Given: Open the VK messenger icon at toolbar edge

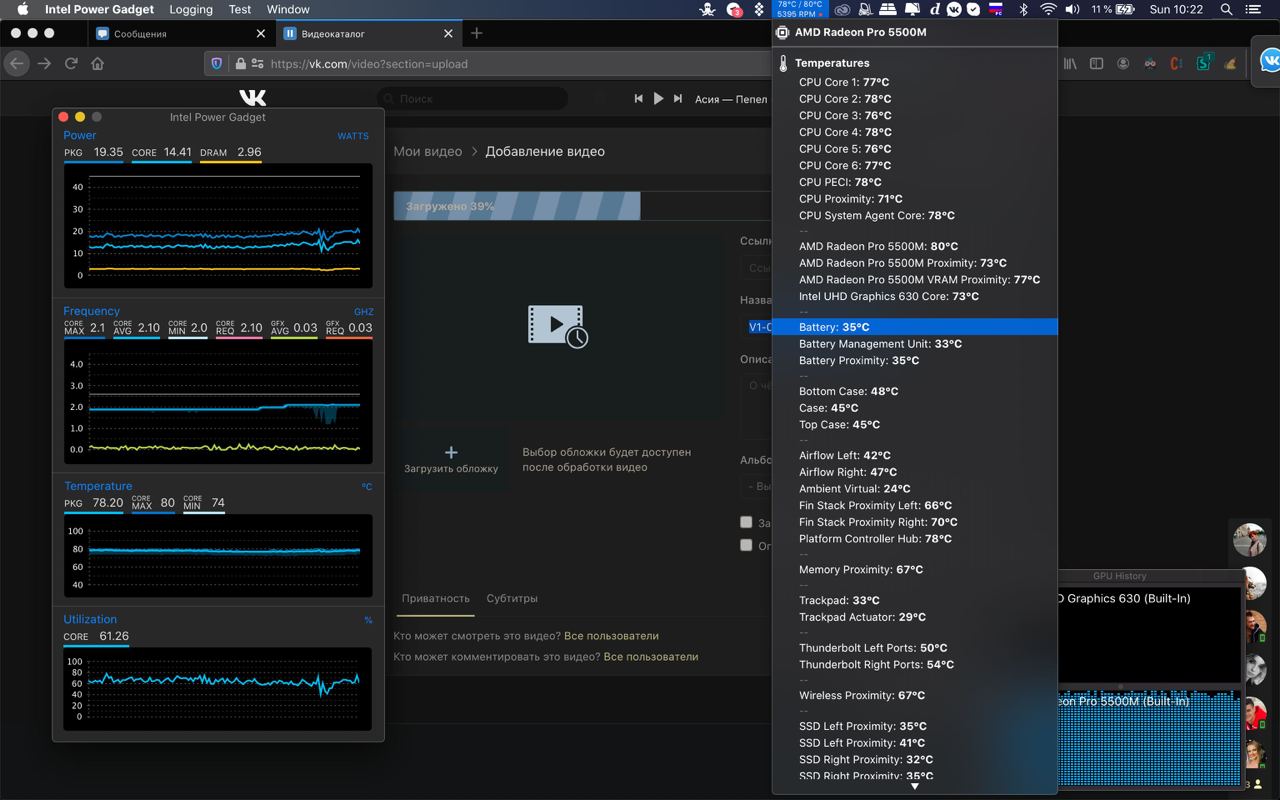Looking at the screenshot, I should [1270, 61].
